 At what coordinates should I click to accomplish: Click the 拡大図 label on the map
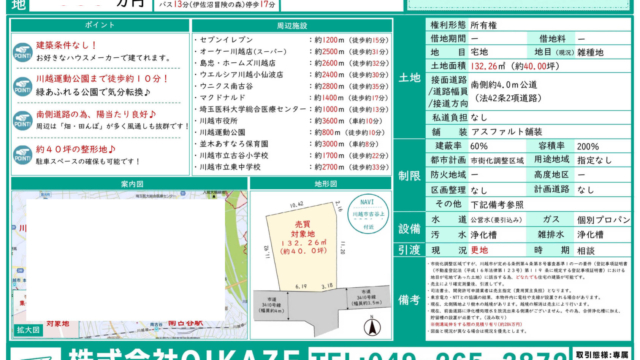click(28, 330)
